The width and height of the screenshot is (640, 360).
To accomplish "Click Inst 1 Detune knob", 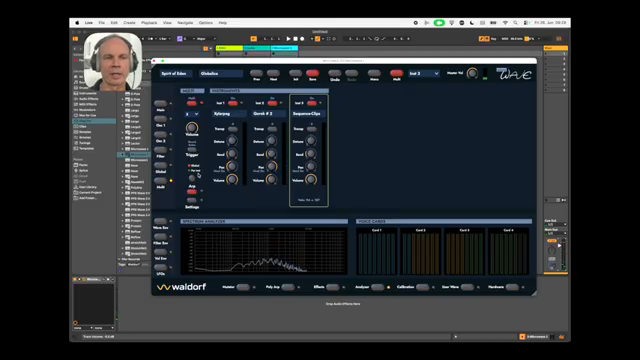I will [x=232, y=141].
